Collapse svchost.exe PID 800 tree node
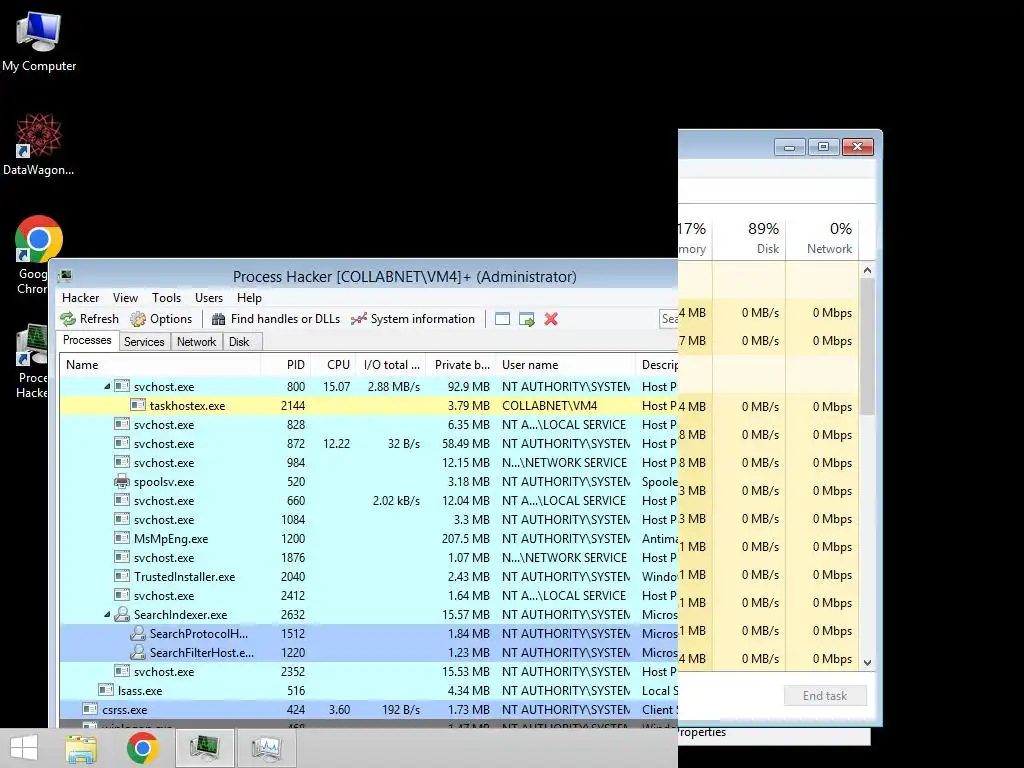Image resolution: width=1024 pixels, height=768 pixels. pyautogui.click(x=107, y=387)
